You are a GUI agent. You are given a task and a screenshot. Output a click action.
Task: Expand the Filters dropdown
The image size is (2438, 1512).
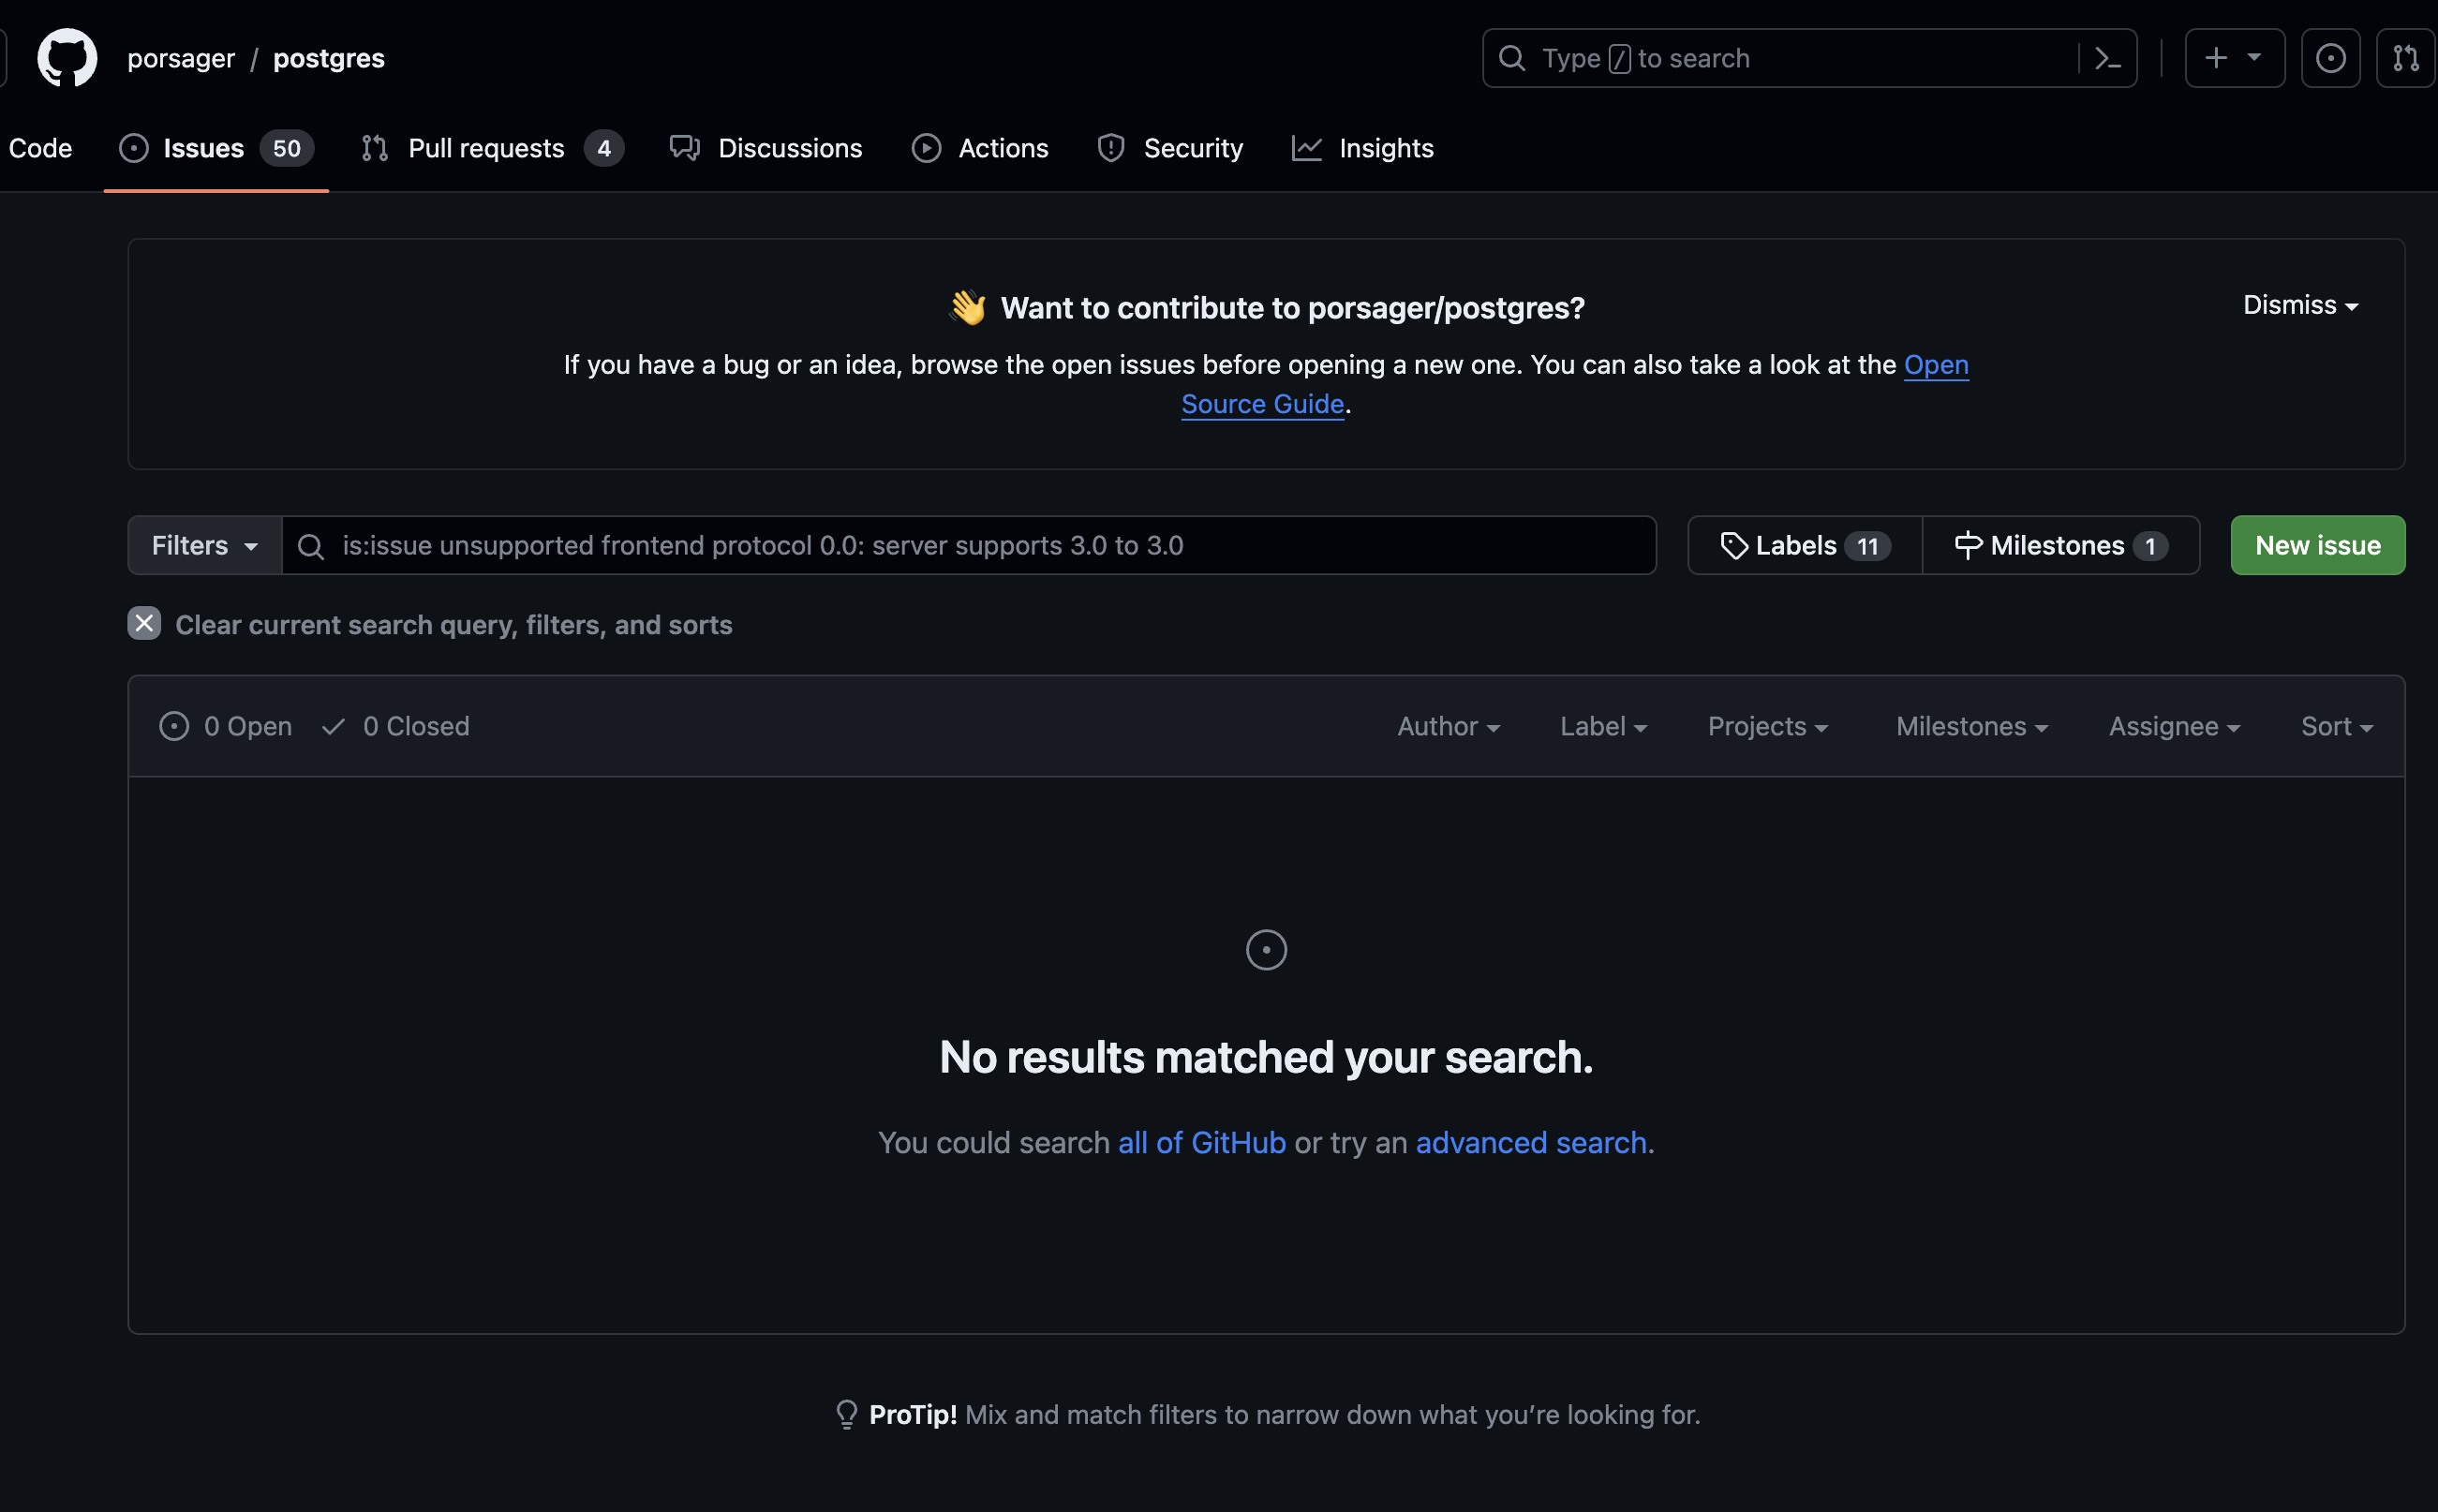(x=205, y=546)
